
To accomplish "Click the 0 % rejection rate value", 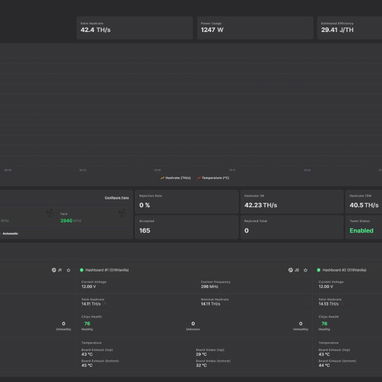I will 145,205.
